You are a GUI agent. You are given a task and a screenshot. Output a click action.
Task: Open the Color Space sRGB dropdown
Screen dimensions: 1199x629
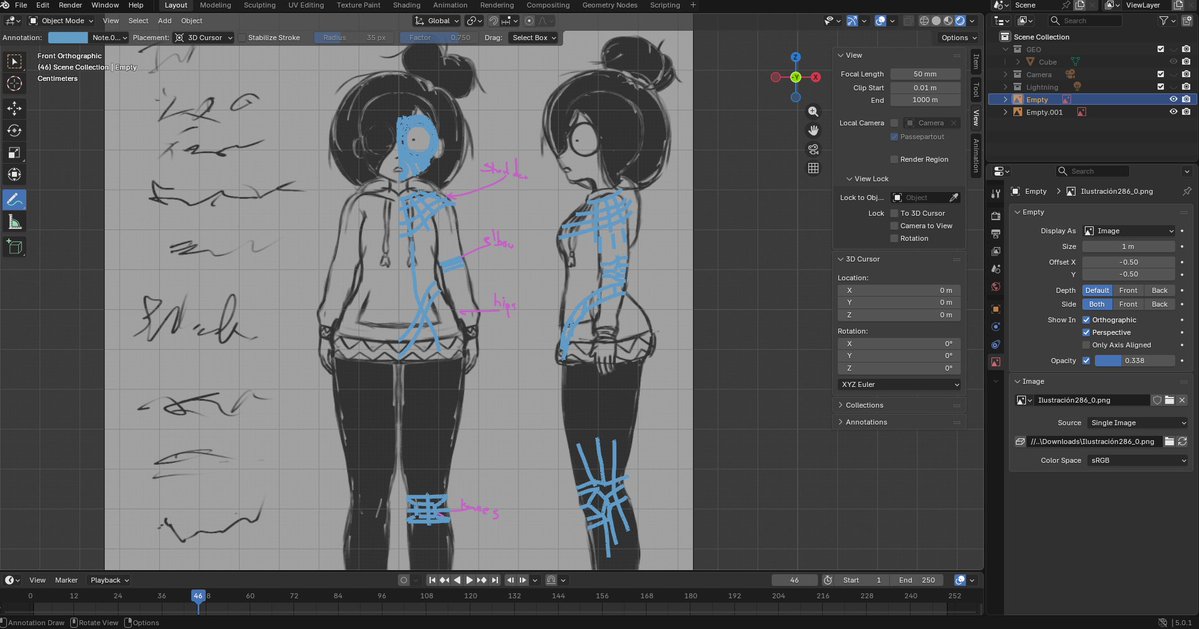click(1137, 461)
